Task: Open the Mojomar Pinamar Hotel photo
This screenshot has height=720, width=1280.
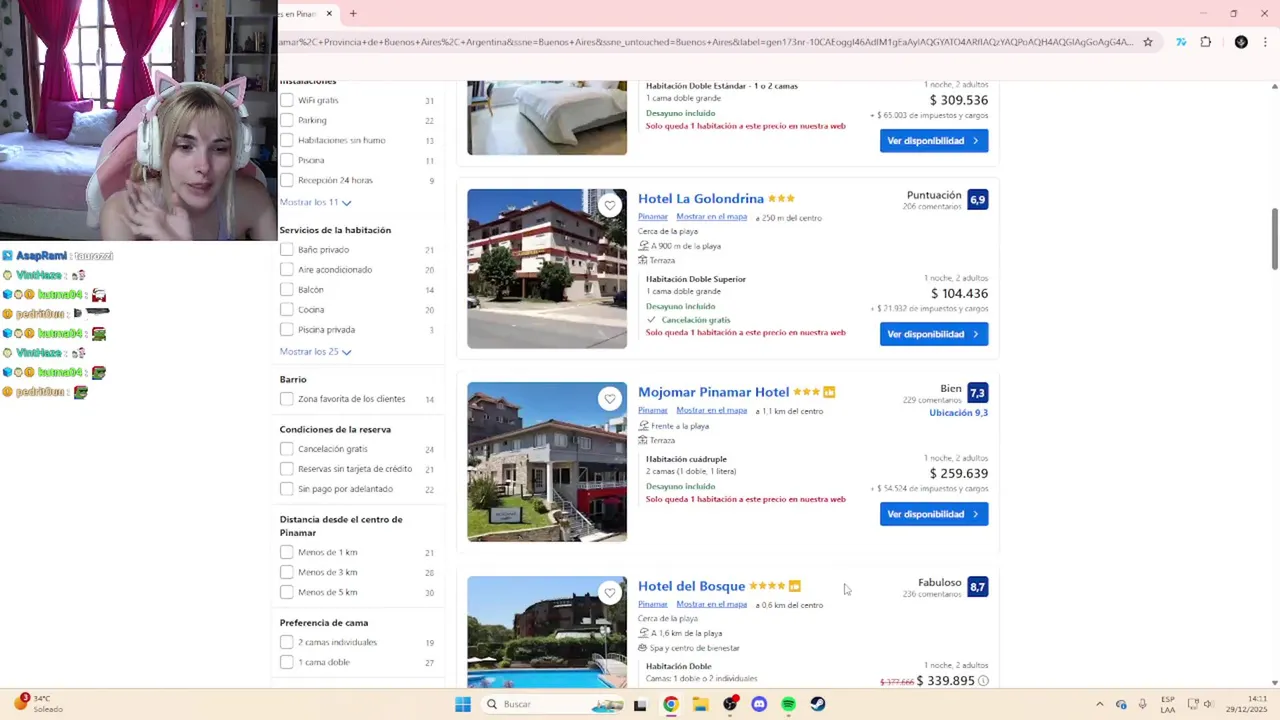Action: pyautogui.click(x=547, y=462)
